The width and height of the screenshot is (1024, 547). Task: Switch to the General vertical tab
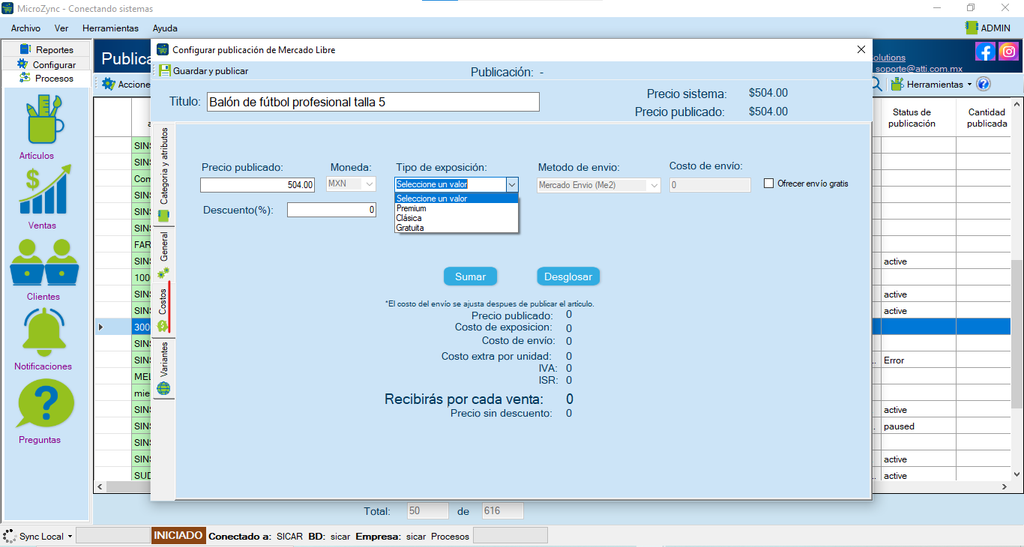164,255
